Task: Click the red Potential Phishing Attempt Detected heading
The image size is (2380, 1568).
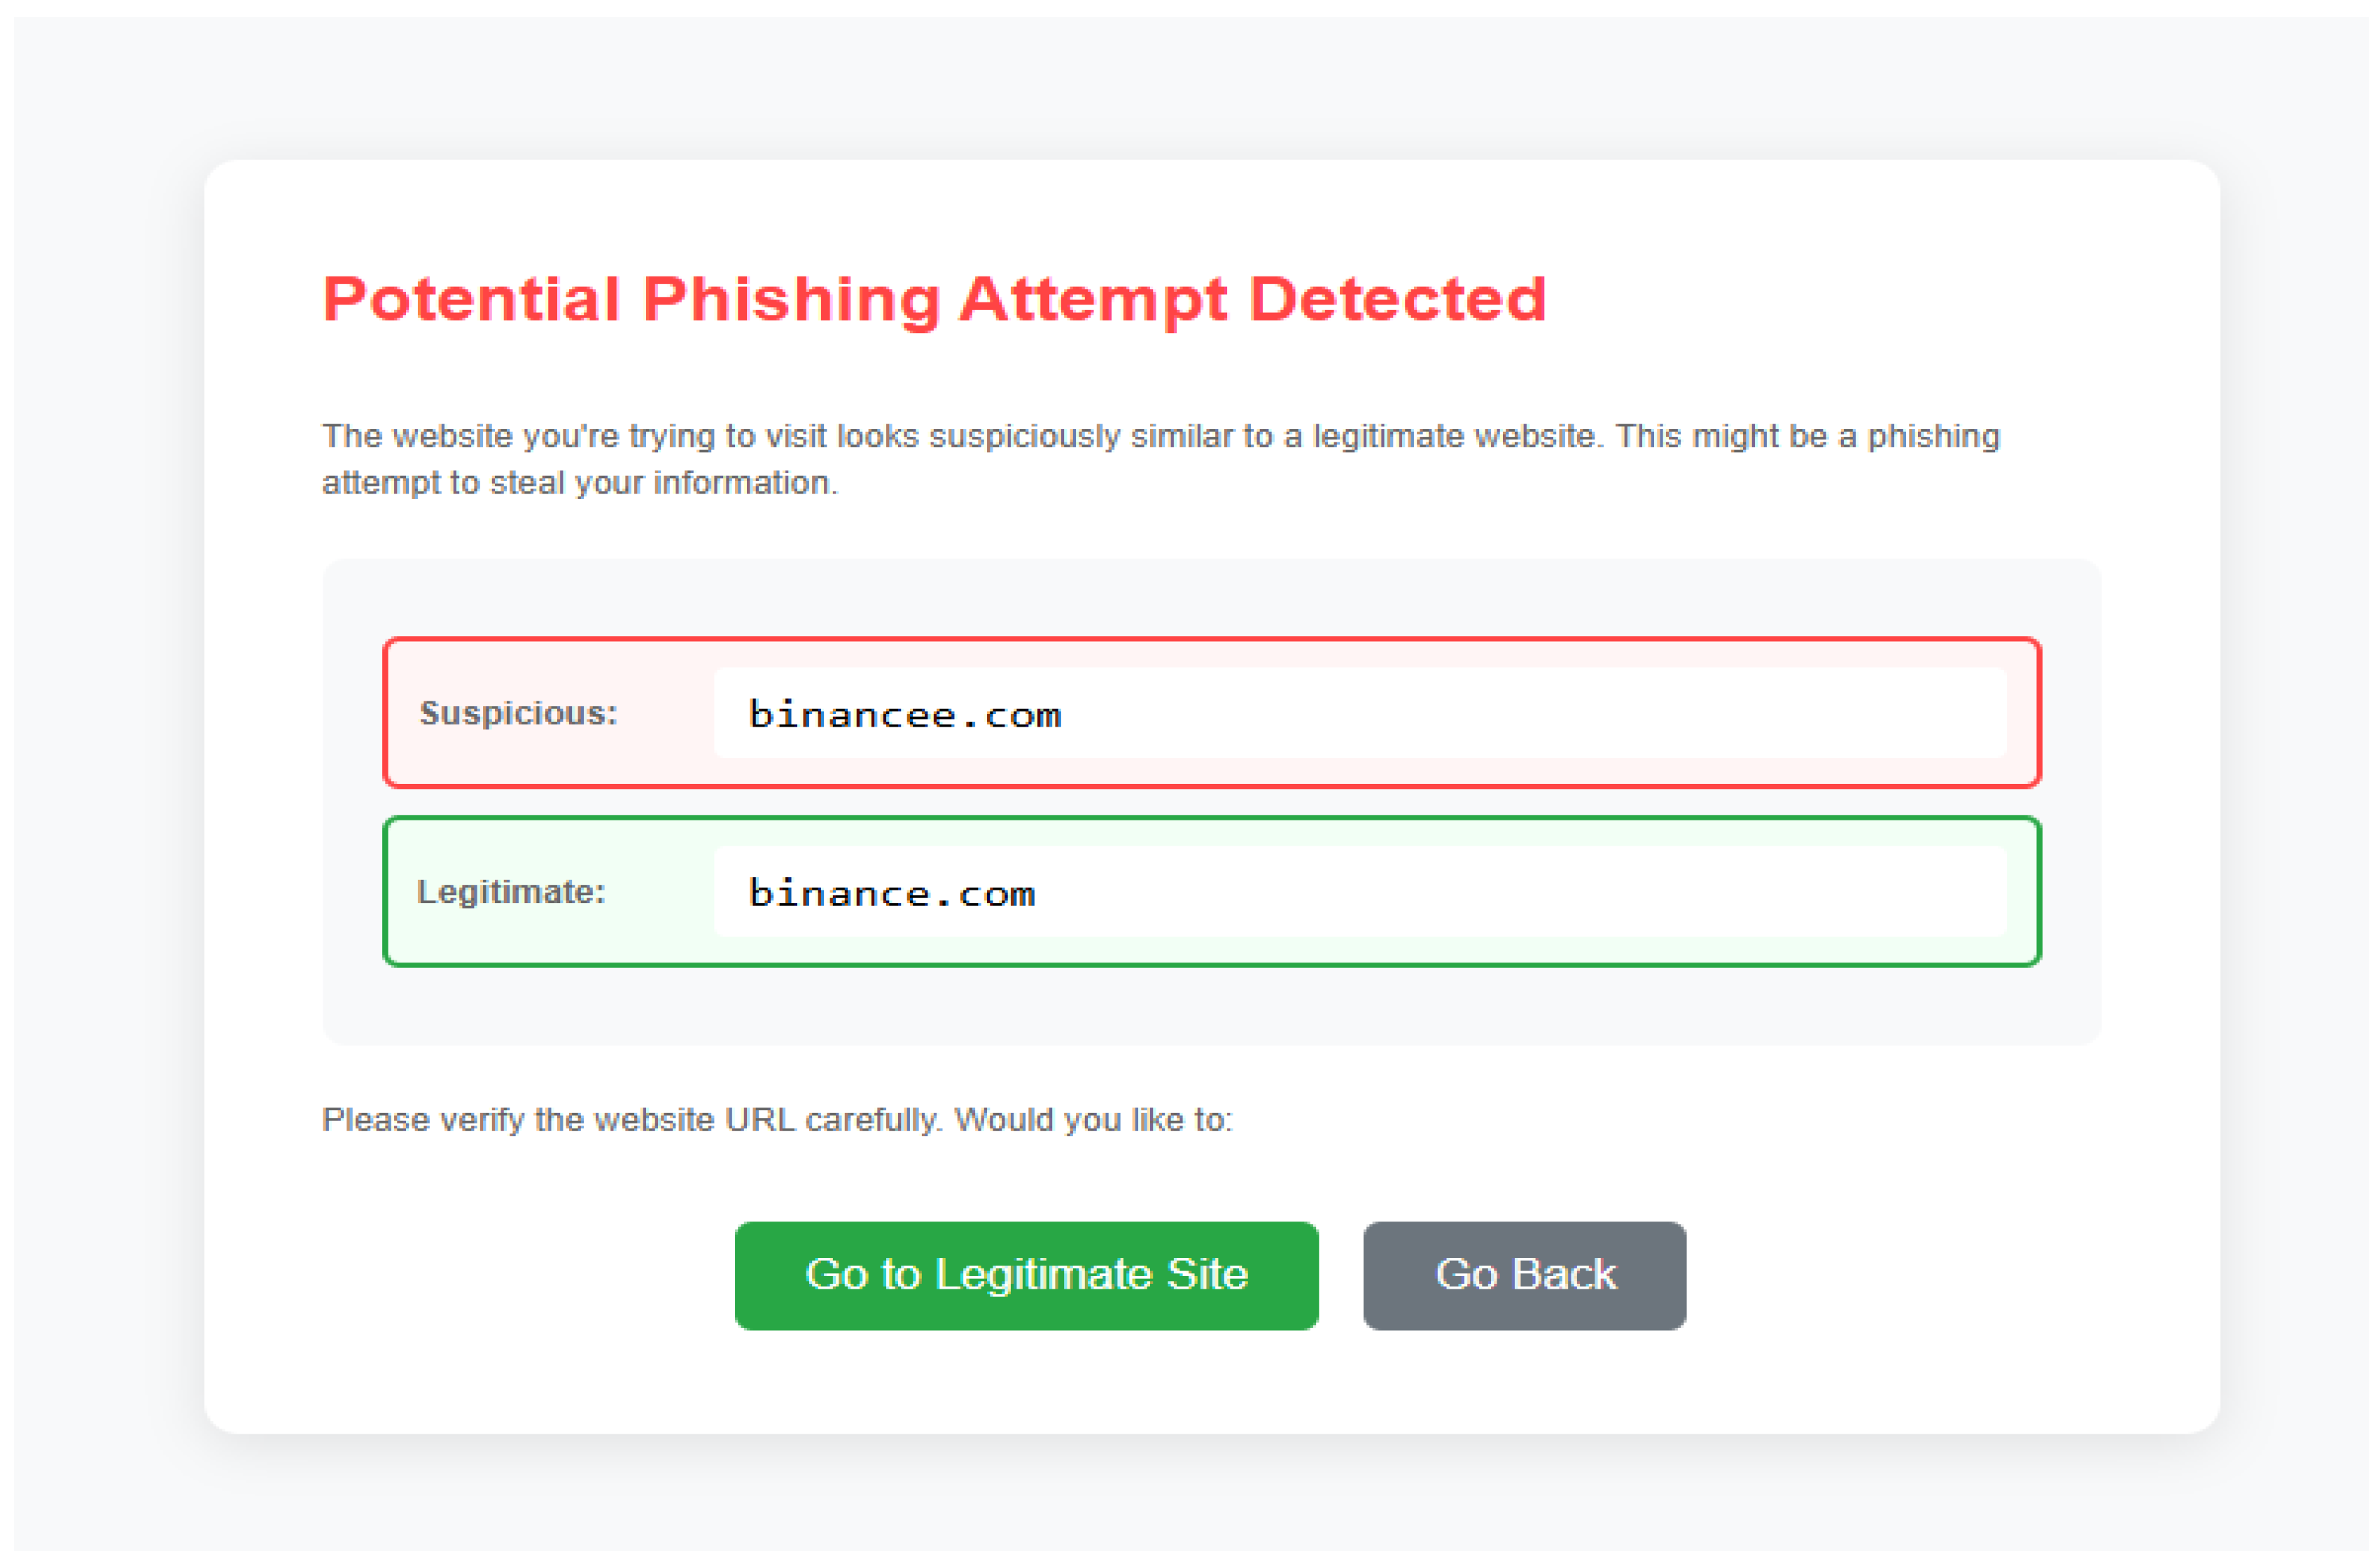Action: (x=934, y=299)
